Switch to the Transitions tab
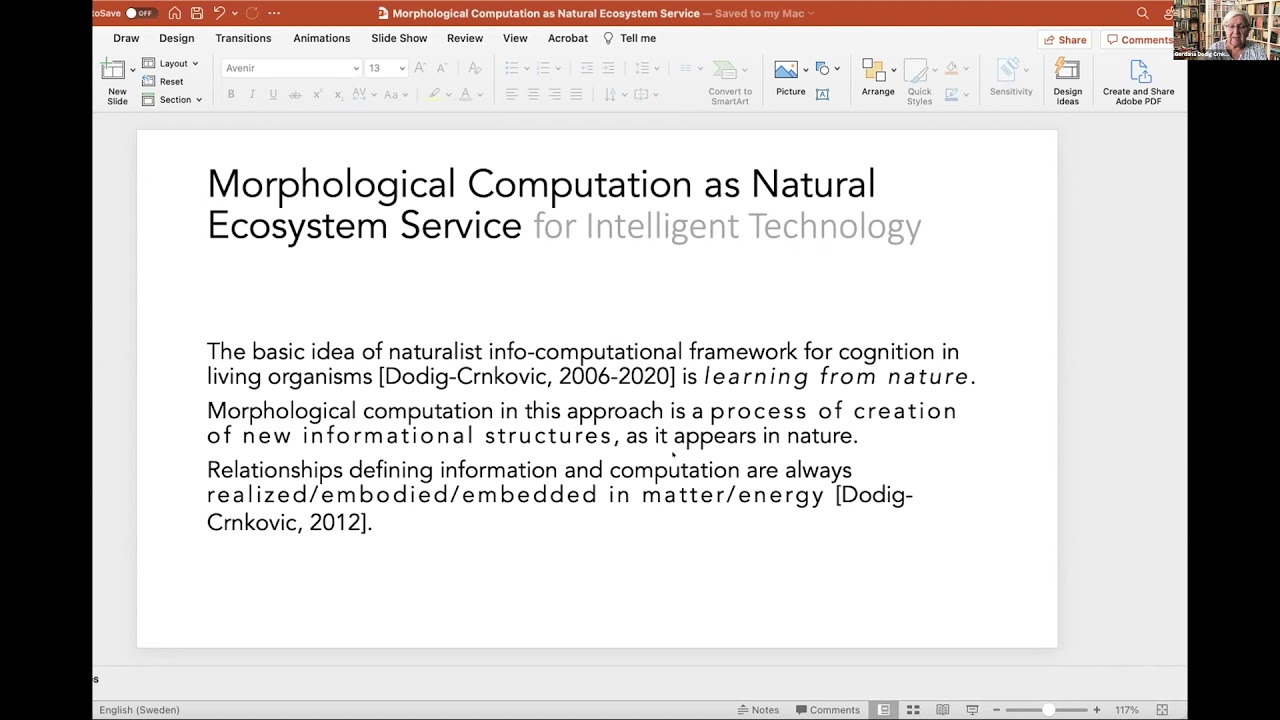Screen dimensions: 1280x720 pos(243,38)
